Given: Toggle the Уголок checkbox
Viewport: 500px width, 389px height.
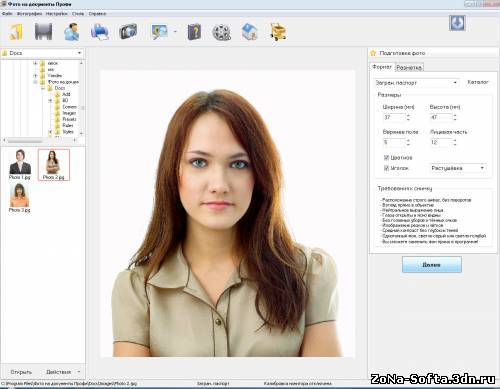Looking at the screenshot, I should coord(386,168).
